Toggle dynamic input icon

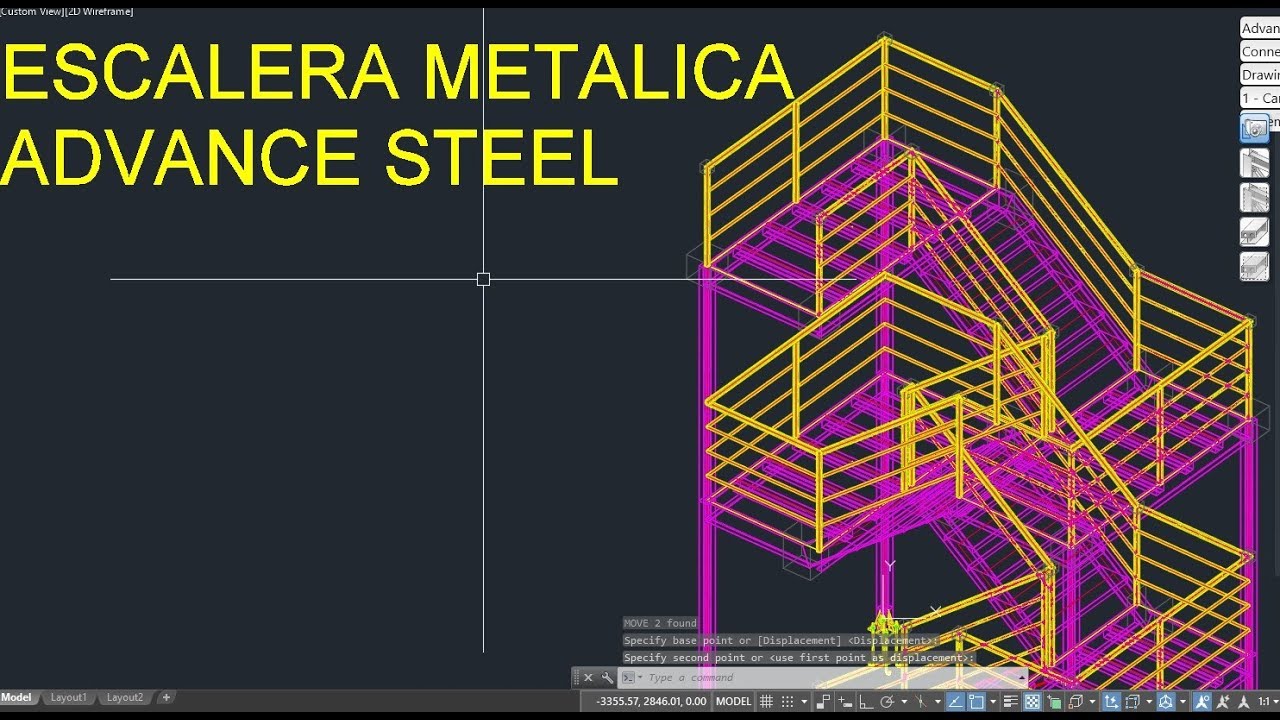(845, 701)
